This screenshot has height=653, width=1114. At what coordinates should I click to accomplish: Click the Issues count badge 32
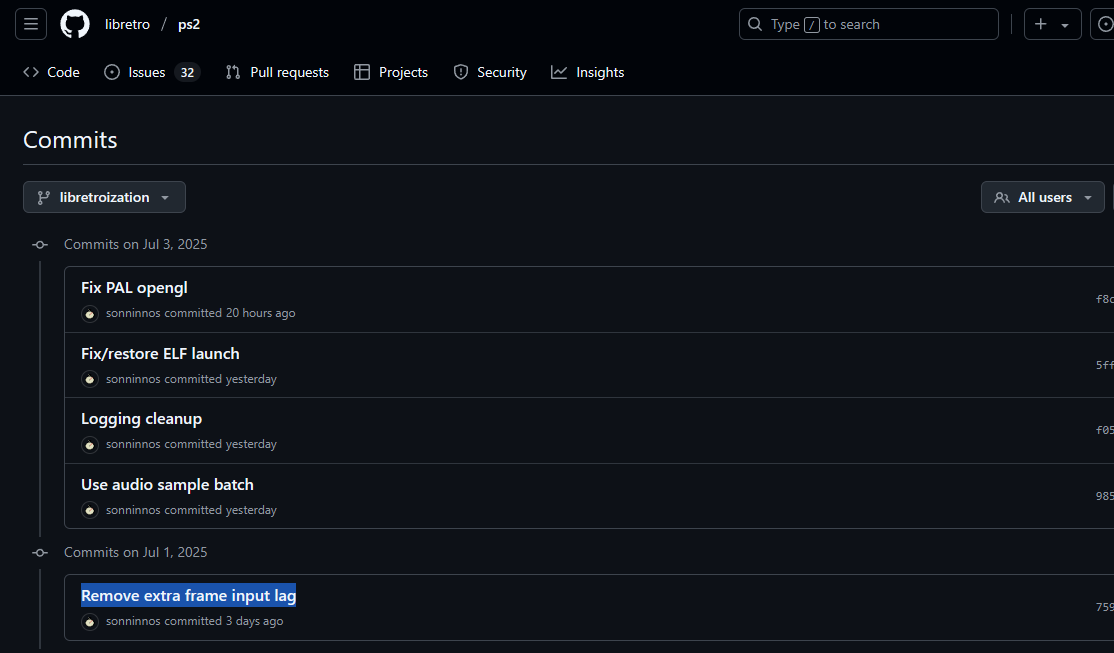click(188, 72)
